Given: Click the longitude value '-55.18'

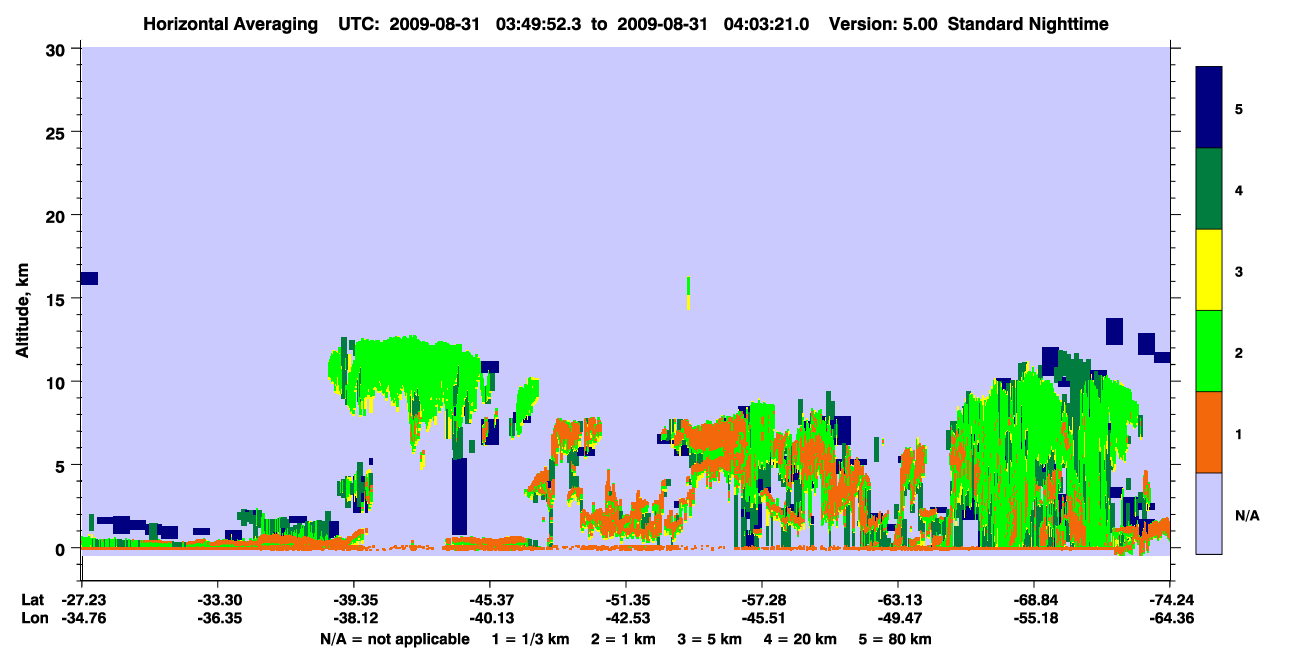Looking at the screenshot, I should coord(1034,619).
